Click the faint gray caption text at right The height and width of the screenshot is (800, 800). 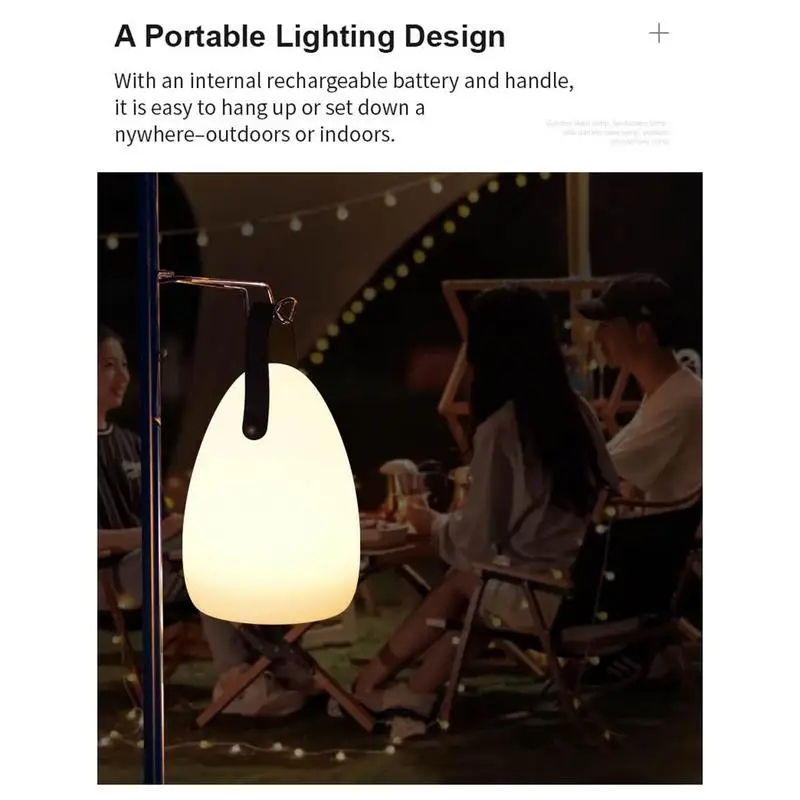608,132
